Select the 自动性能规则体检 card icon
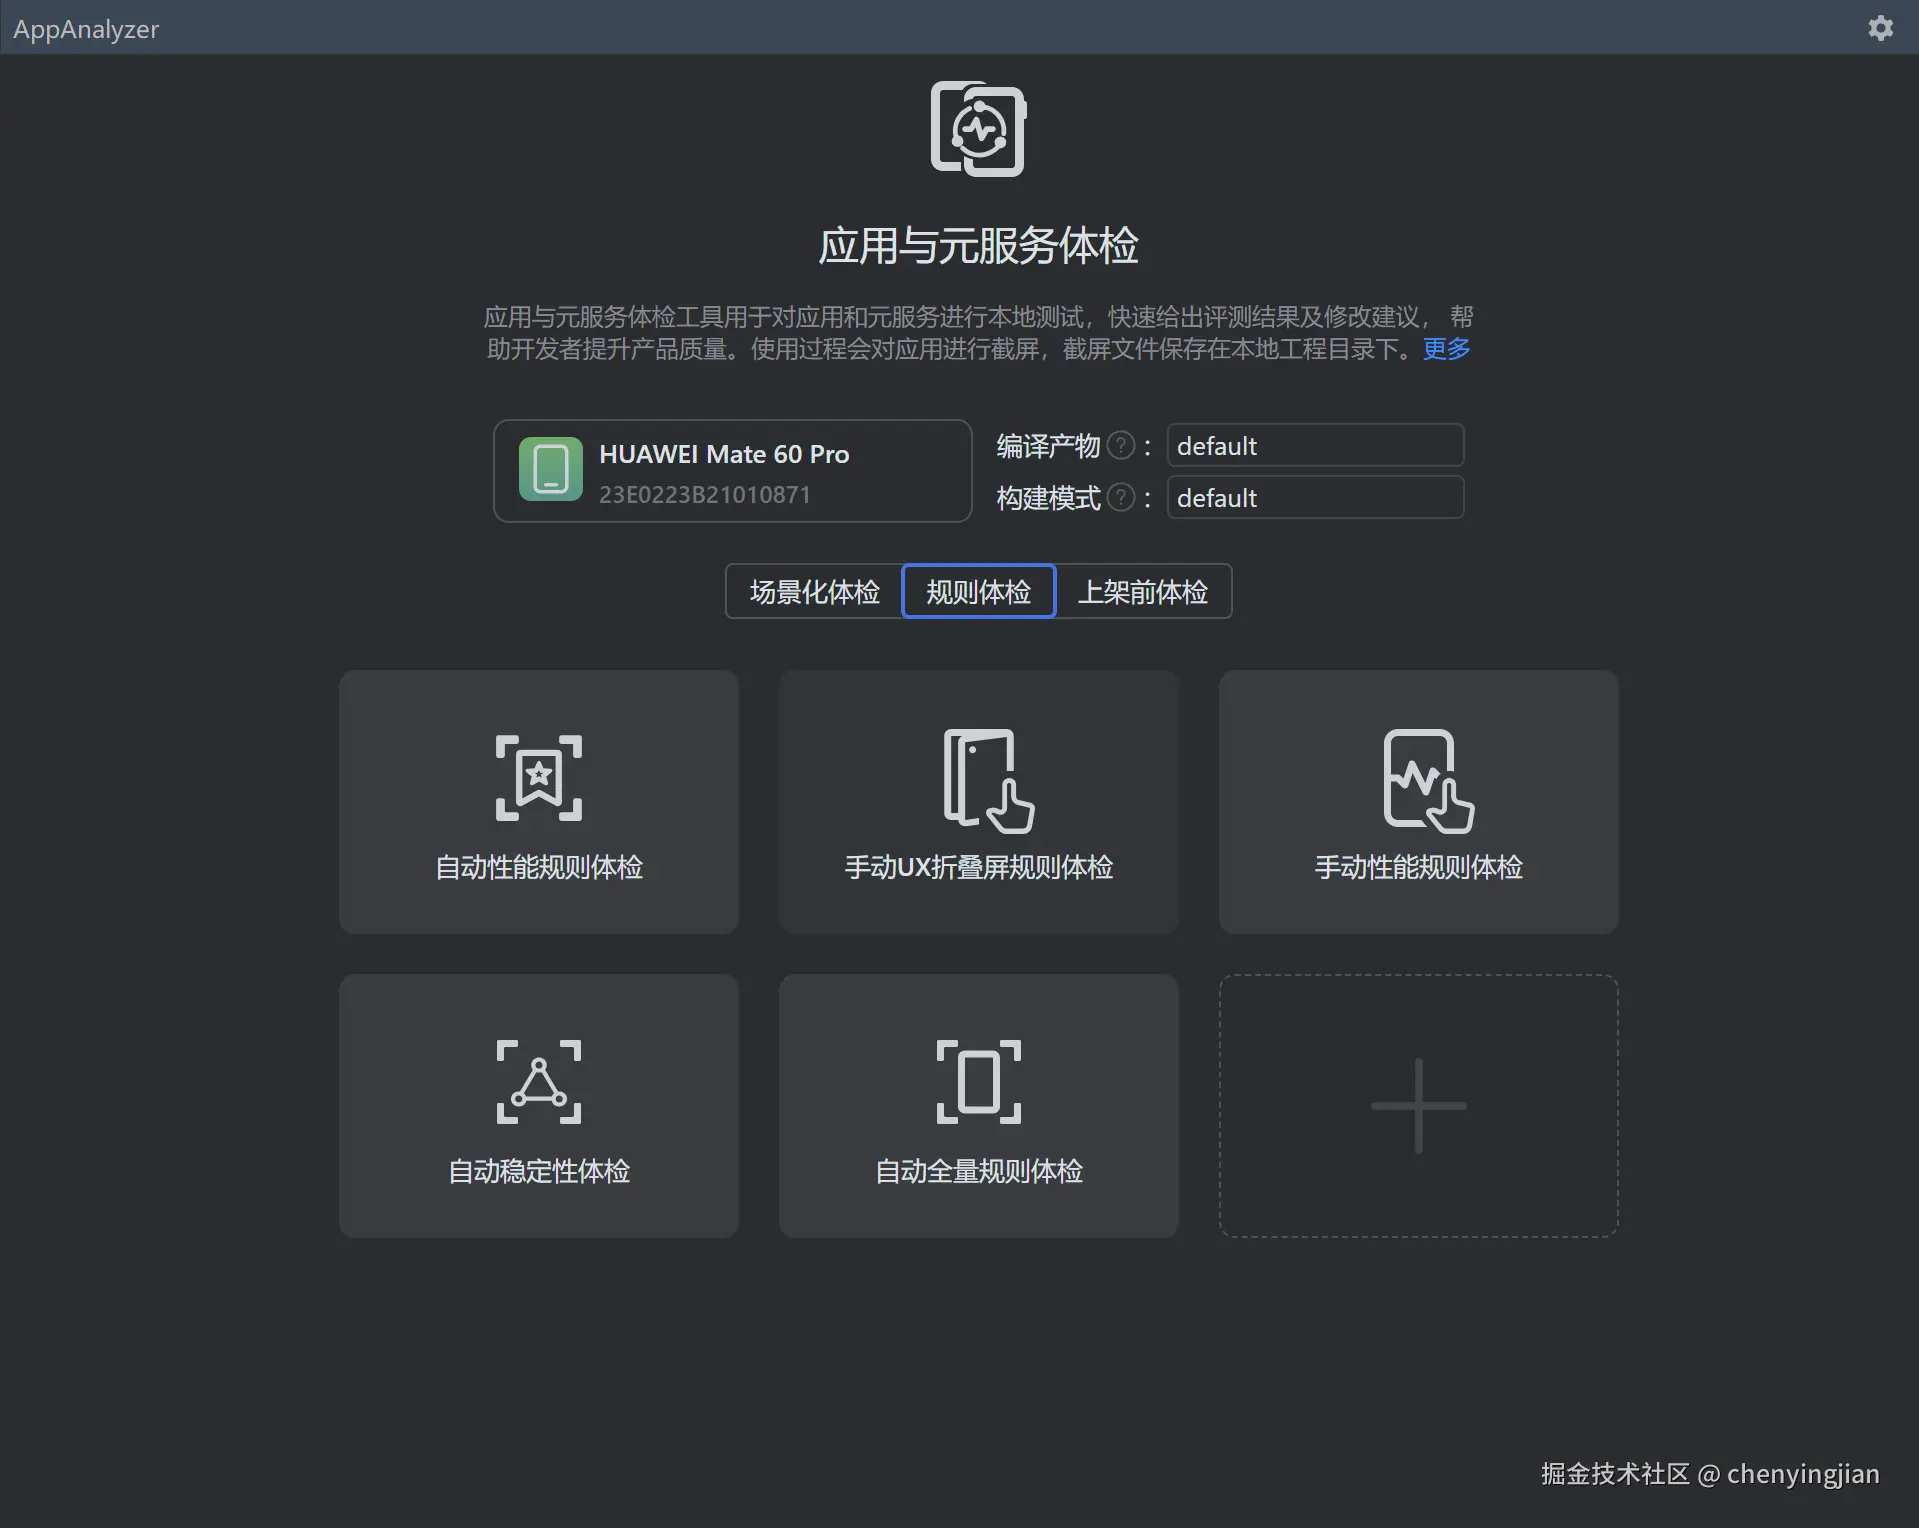 coord(538,777)
